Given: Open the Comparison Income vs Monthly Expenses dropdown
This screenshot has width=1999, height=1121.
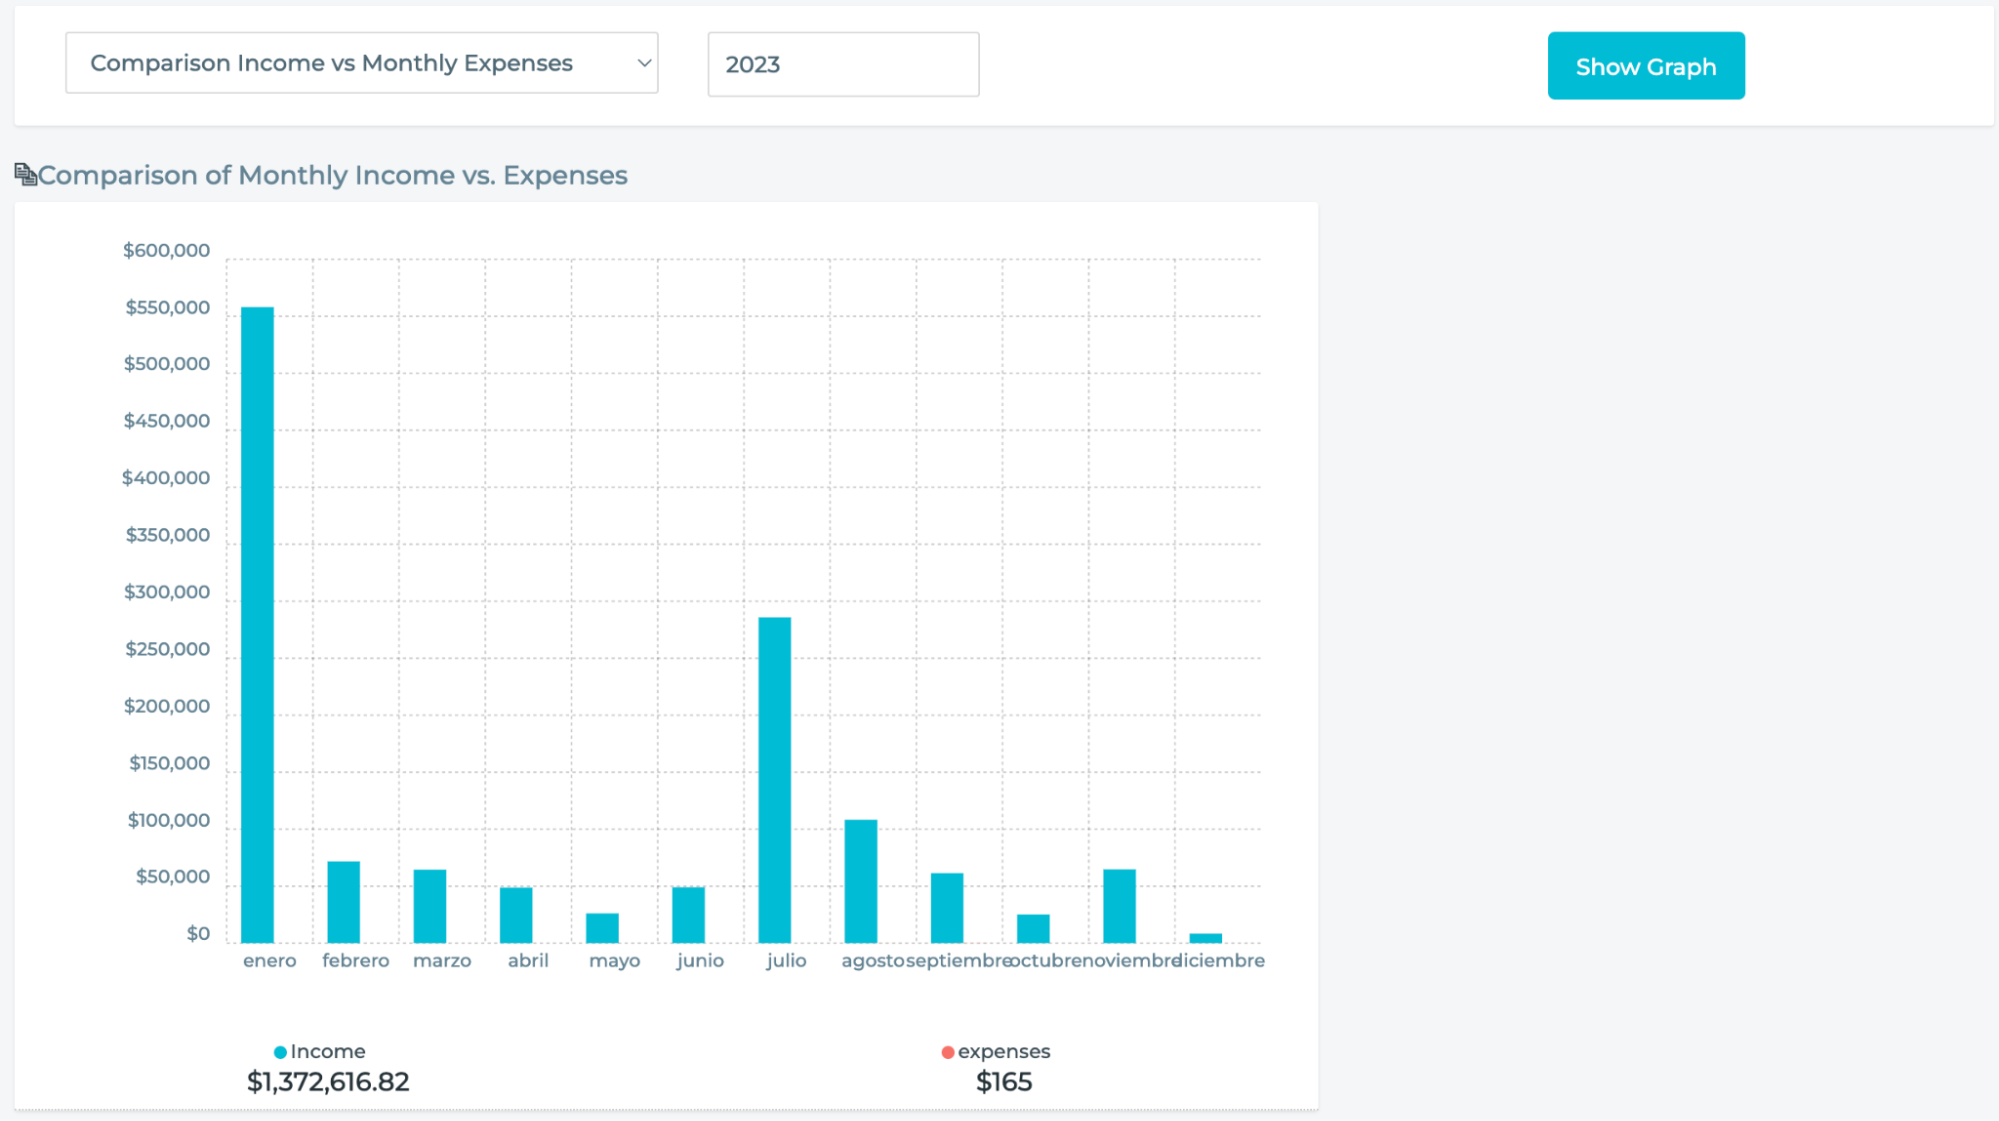Looking at the screenshot, I should pyautogui.click(x=361, y=63).
